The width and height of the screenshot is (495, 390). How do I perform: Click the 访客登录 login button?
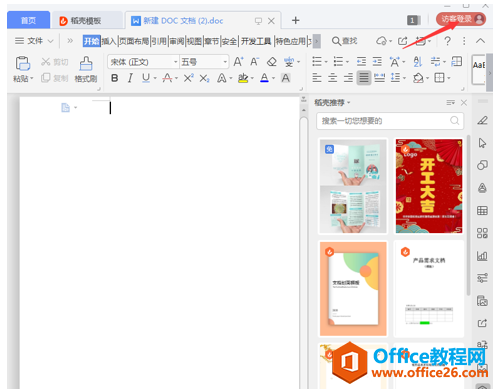pyautogui.click(x=461, y=19)
